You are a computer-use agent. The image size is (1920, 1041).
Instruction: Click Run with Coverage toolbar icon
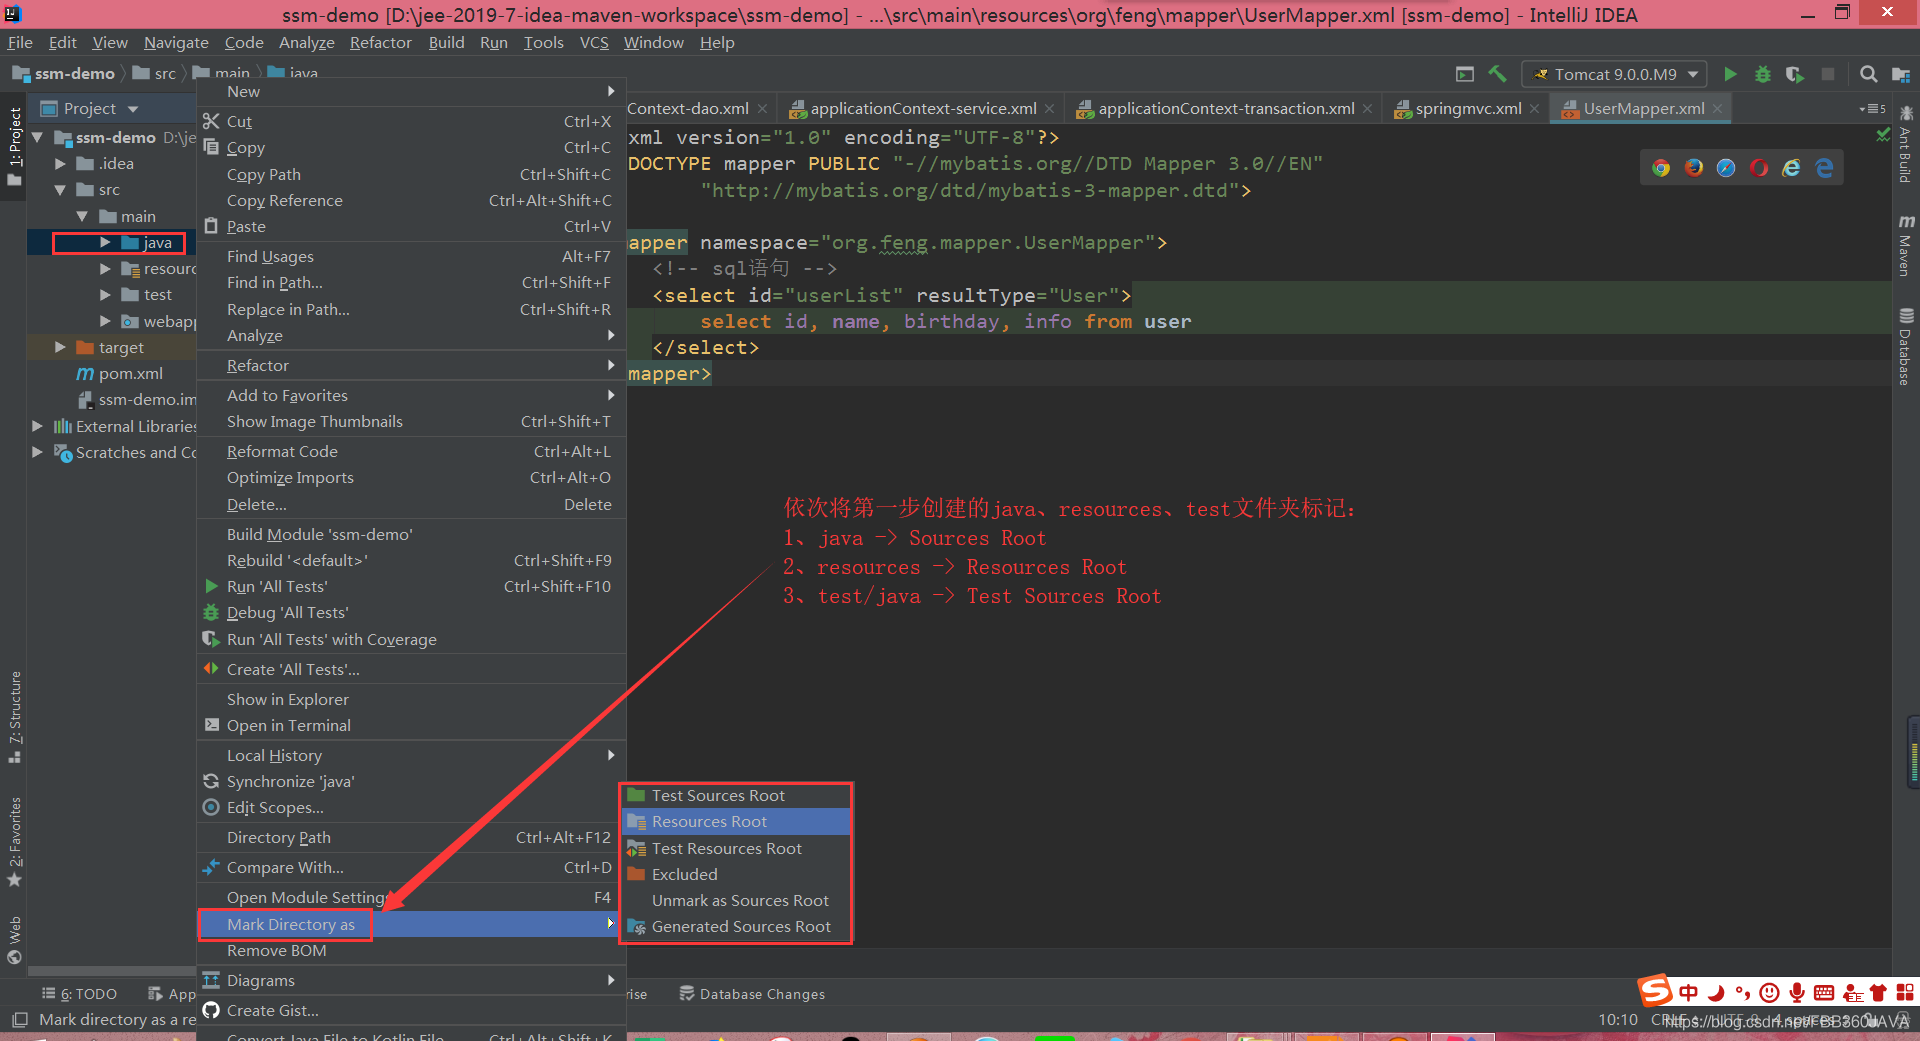[1795, 74]
